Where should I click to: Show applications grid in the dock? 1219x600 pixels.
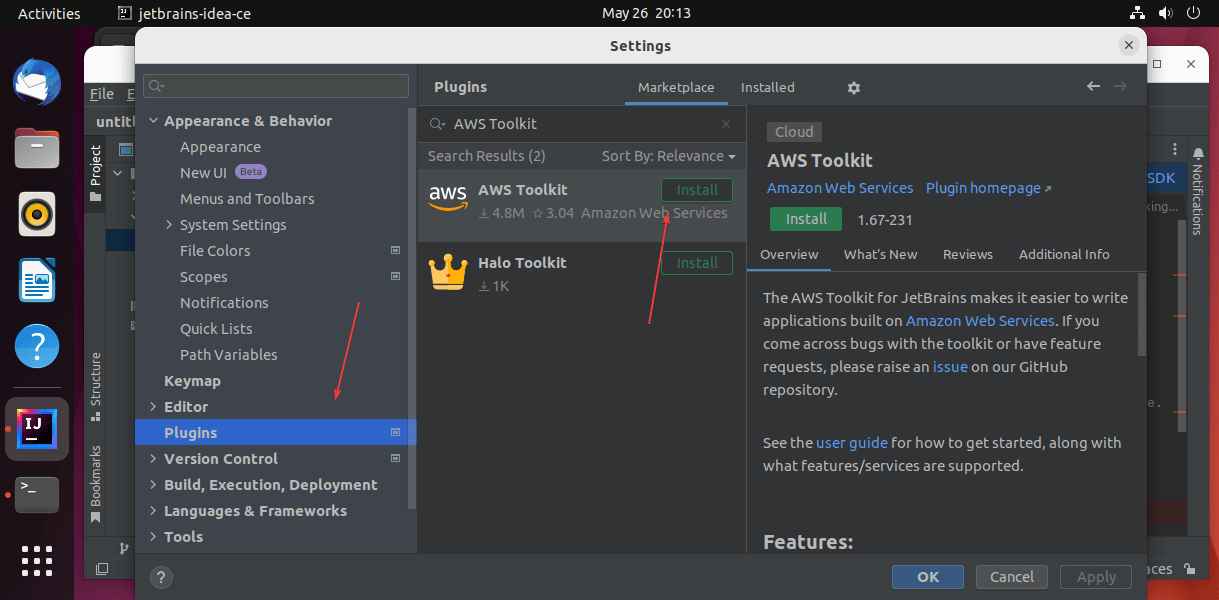(x=37, y=561)
